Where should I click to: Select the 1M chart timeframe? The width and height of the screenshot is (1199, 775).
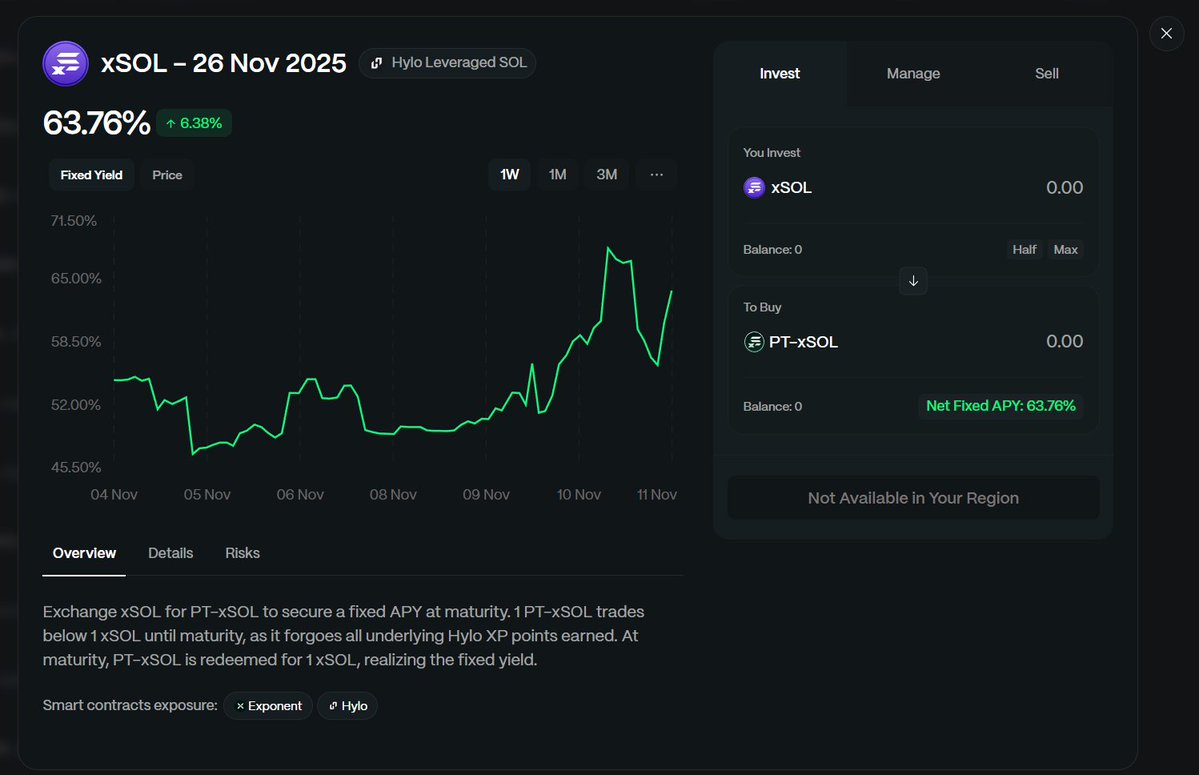pos(557,174)
